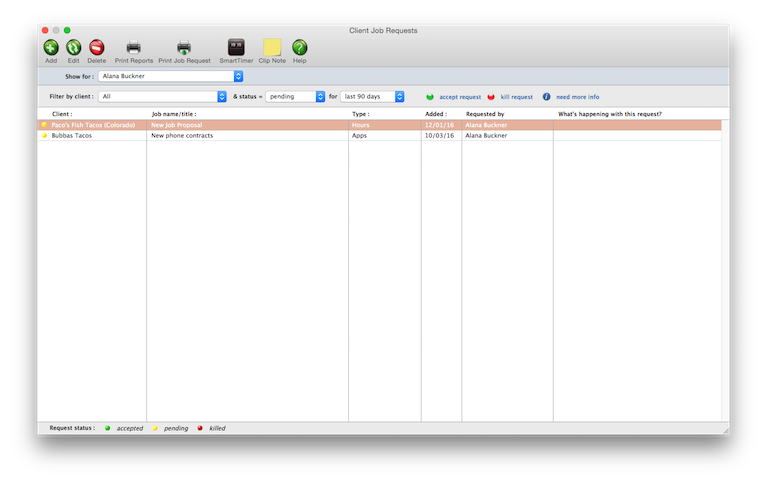Open the Help icon

[299, 47]
